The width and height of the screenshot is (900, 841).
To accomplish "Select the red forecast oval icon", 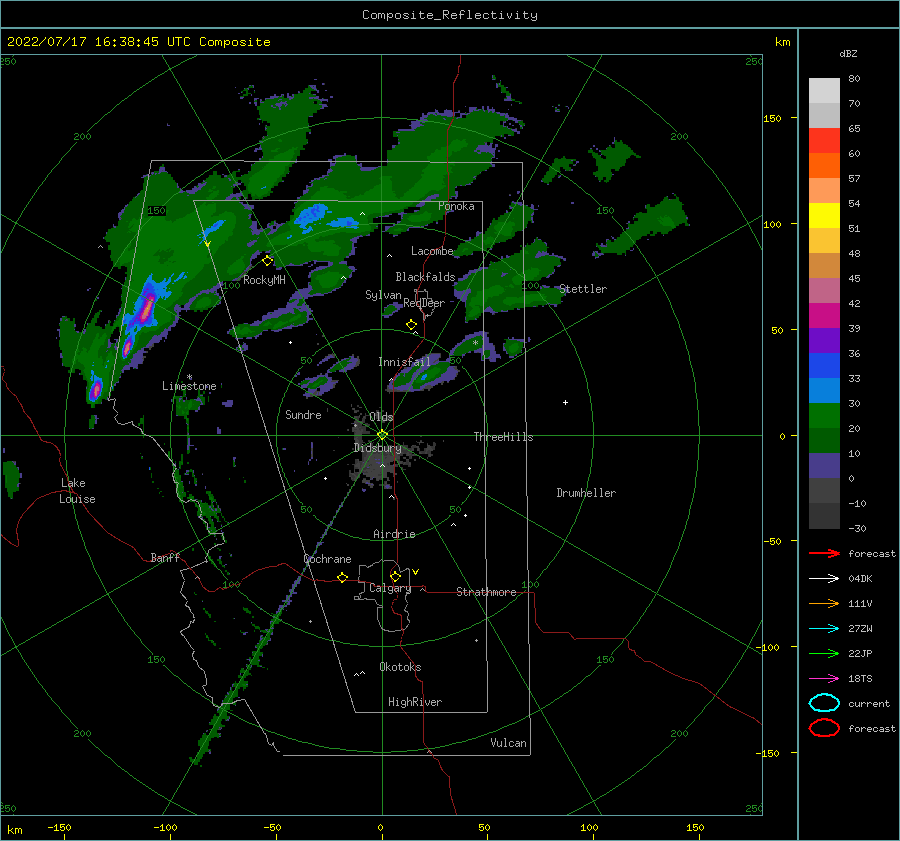I will pos(824,728).
